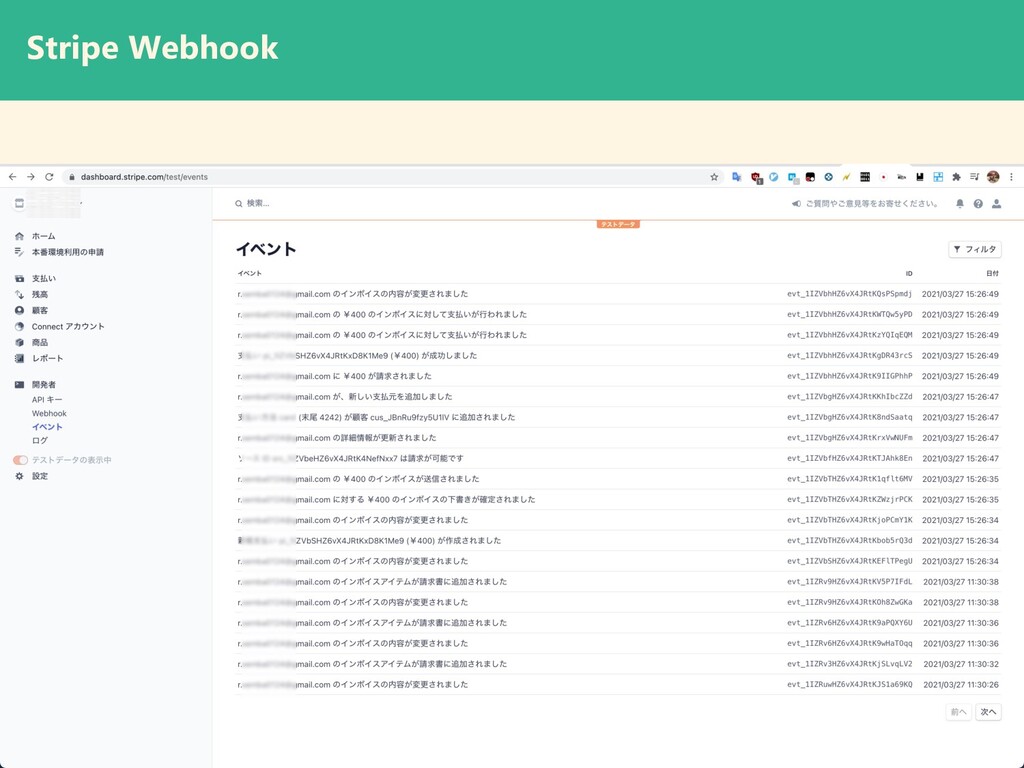Click the report icon beside レポート

tap(19, 359)
